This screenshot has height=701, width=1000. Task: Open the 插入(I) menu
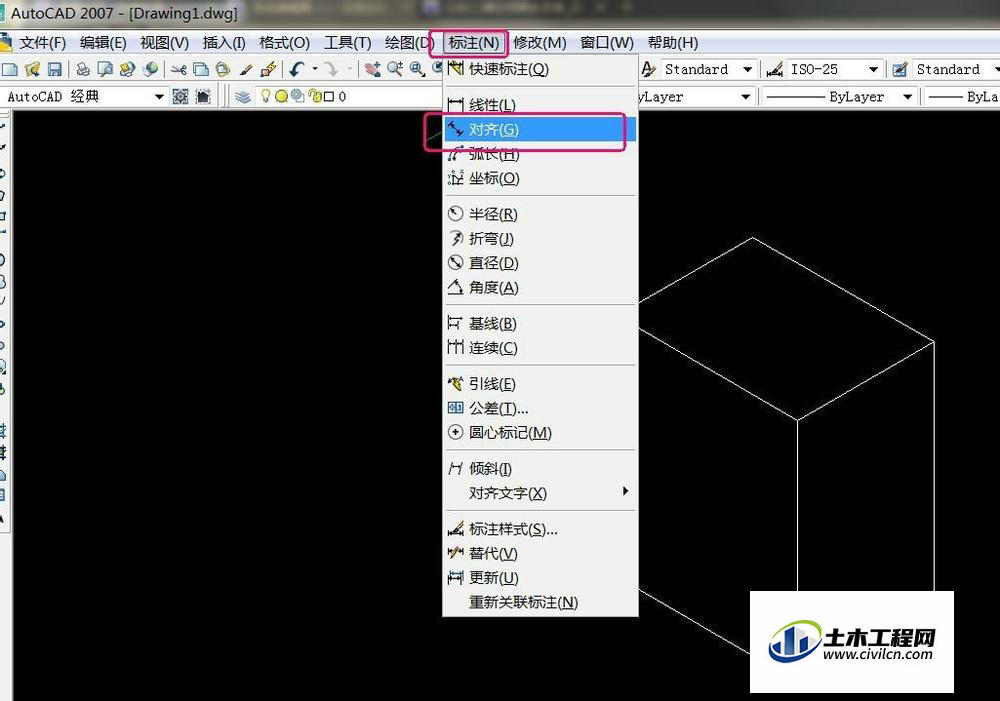pyautogui.click(x=224, y=43)
